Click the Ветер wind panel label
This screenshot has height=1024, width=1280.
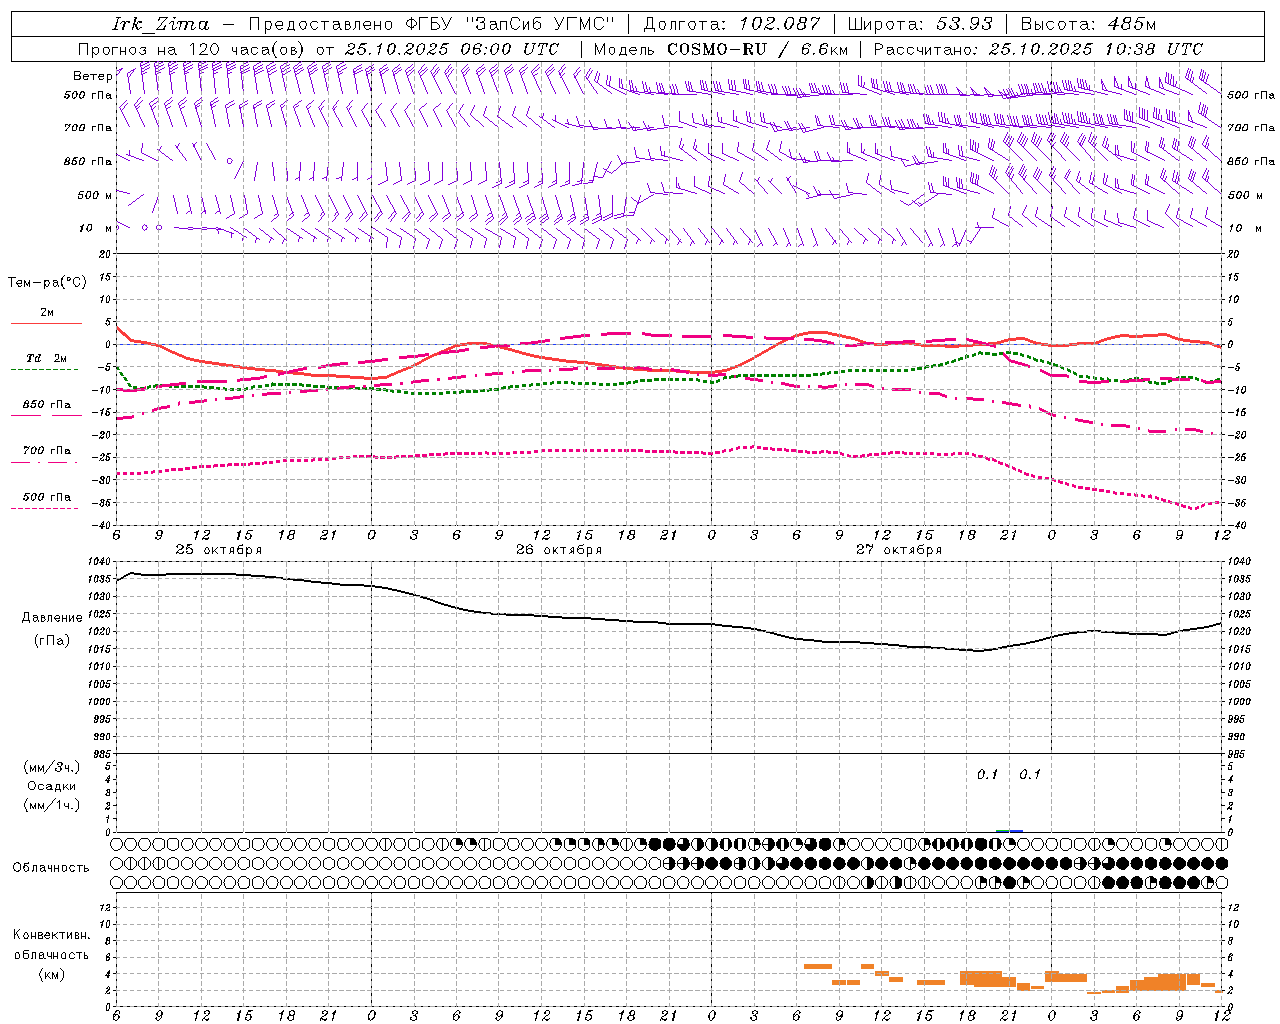[92, 76]
